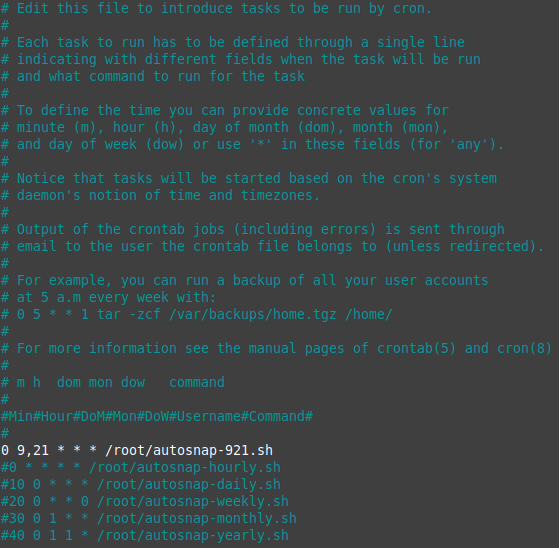This screenshot has height=548, width=559.
Task: Click the 'Output of the crontab jobs' line
Action: [253, 229]
